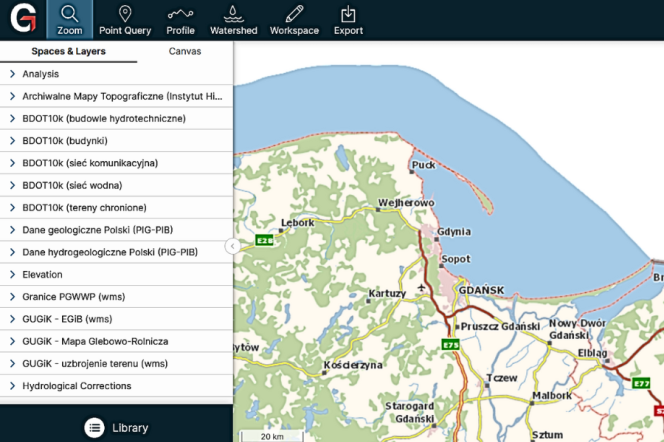Select the Zoom tool
The image size is (664, 442).
coord(69,20)
